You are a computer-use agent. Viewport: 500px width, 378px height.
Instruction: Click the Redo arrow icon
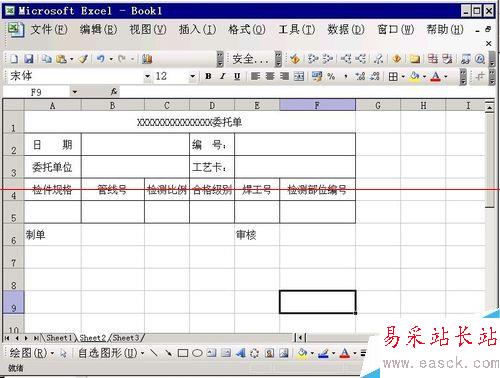tap(122, 59)
